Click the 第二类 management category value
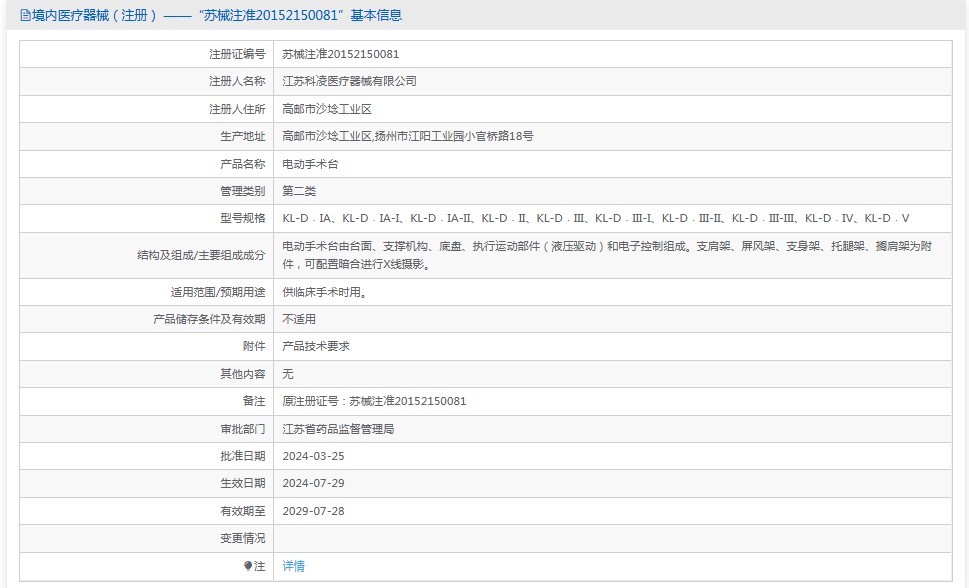The height and width of the screenshot is (588, 969). pyautogui.click(x=299, y=191)
